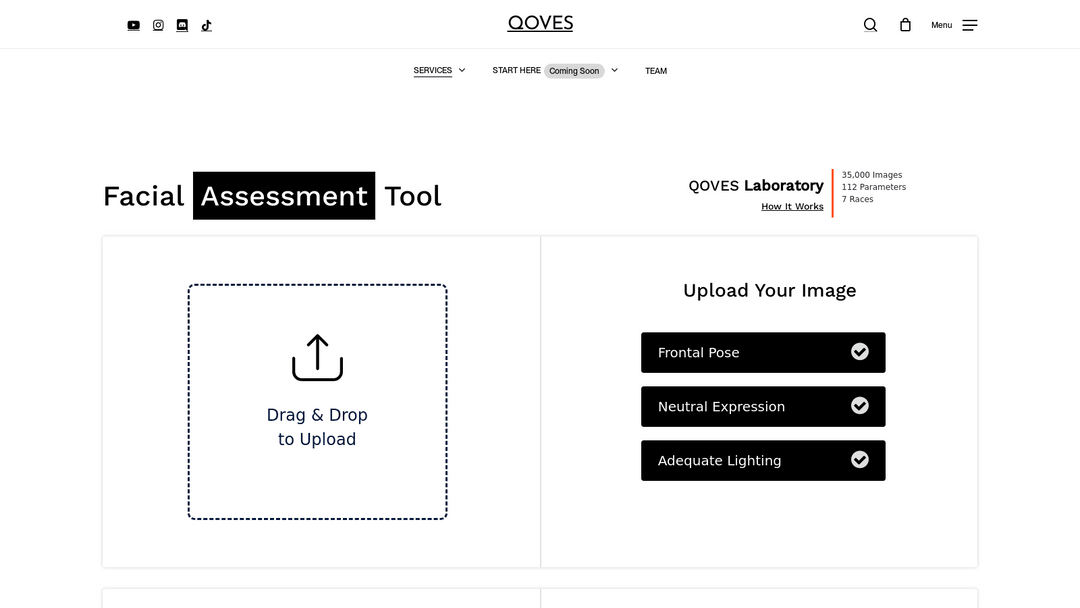The image size is (1080, 608).
Task: Open the QOVES YouTube channel icon
Action: pyautogui.click(x=134, y=25)
